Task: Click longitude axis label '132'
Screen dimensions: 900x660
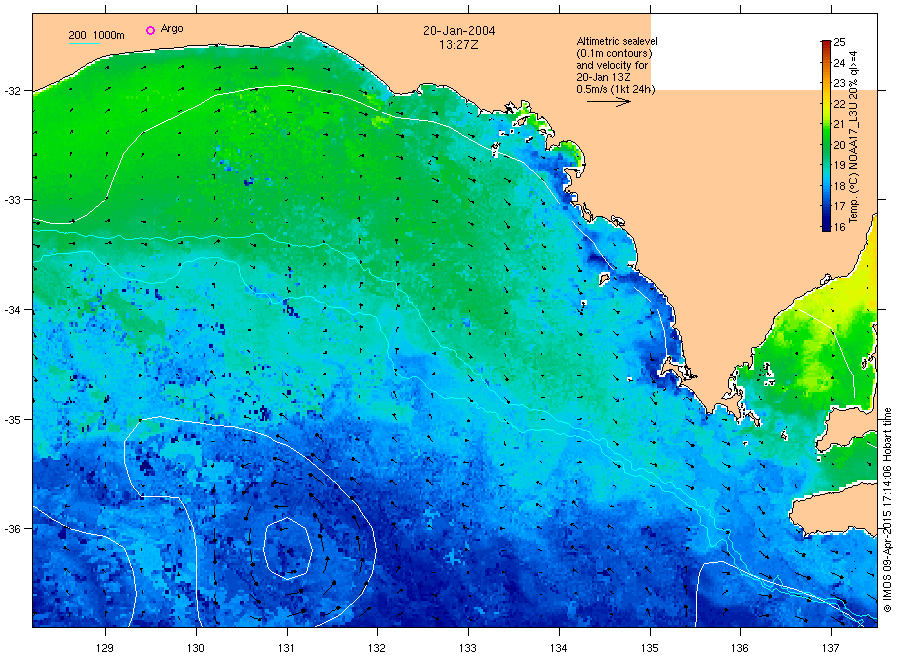Action: [377, 648]
